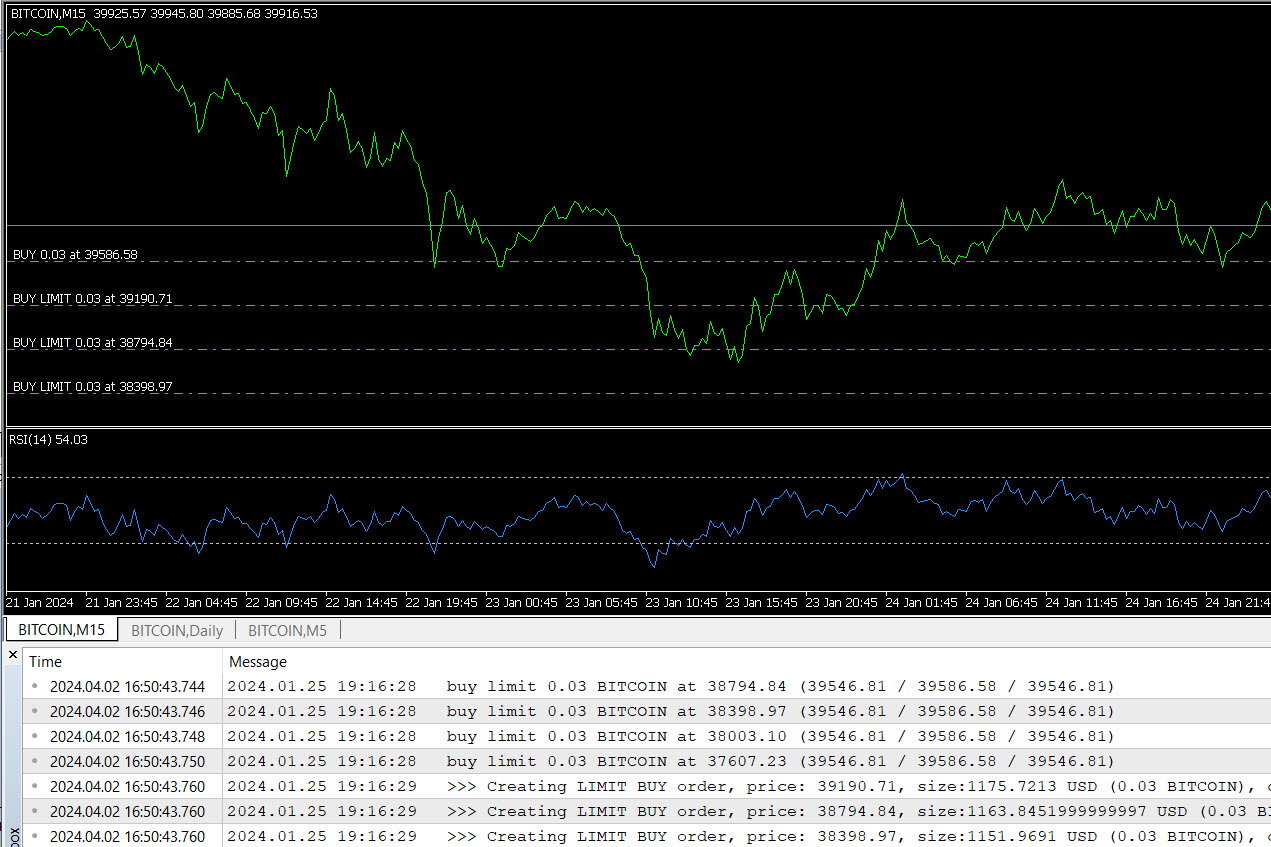
Task: Click the Time column header
Action: click(x=46, y=661)
